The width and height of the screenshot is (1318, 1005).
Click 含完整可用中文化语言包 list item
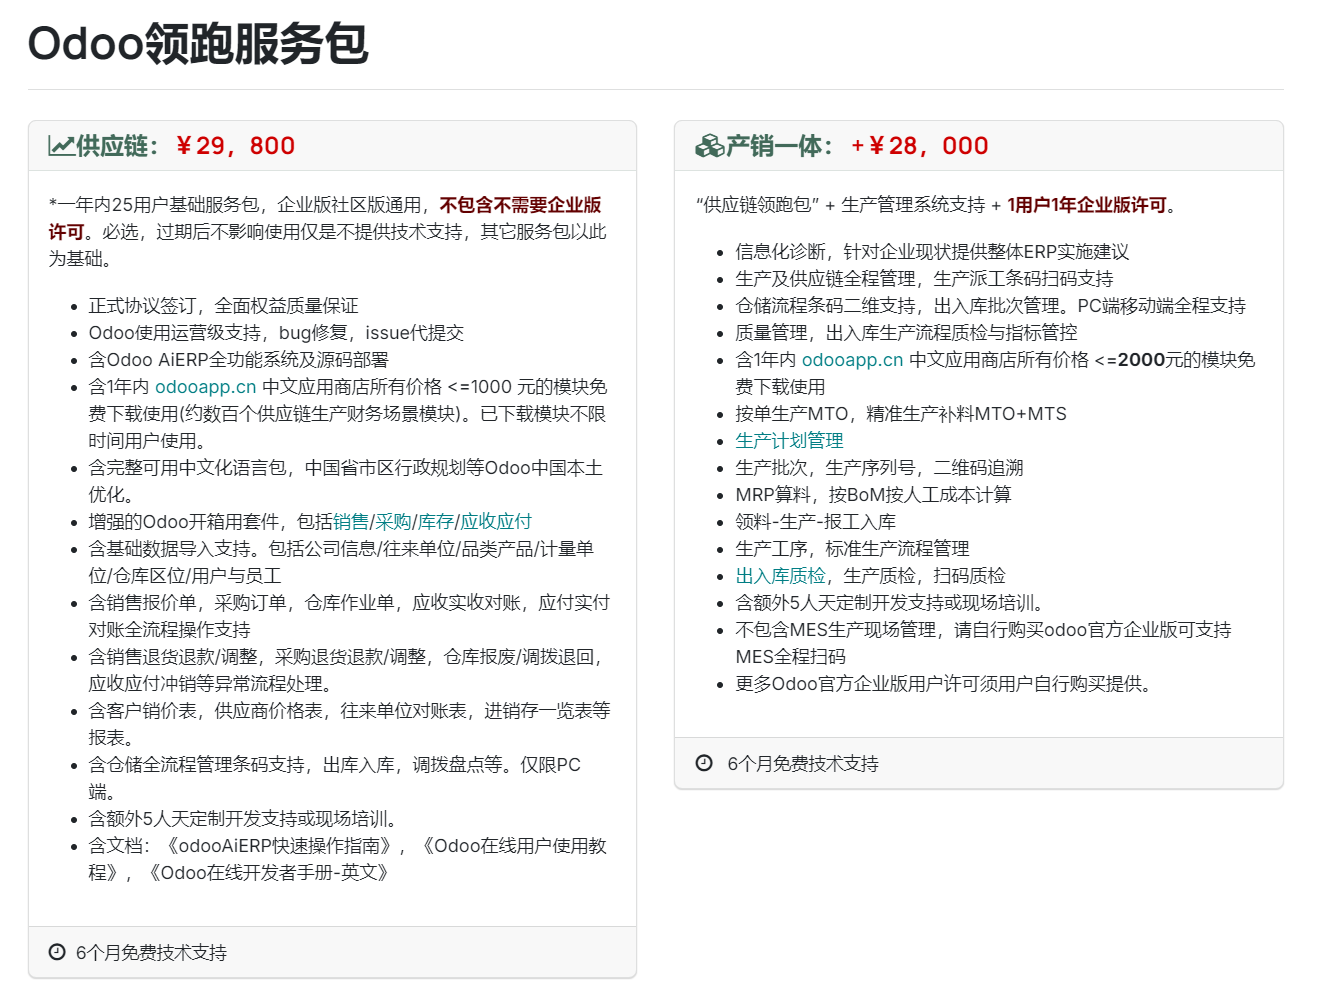coord(345,481)
